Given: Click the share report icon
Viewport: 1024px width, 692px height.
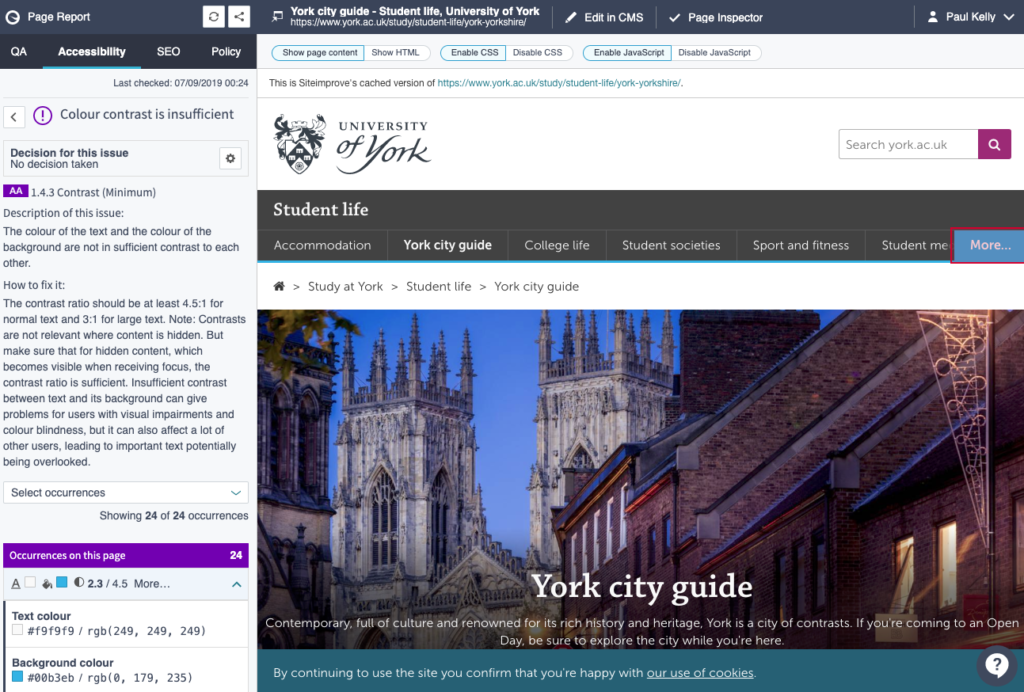Looking at the screenshot, I should [x=239, y=17].
